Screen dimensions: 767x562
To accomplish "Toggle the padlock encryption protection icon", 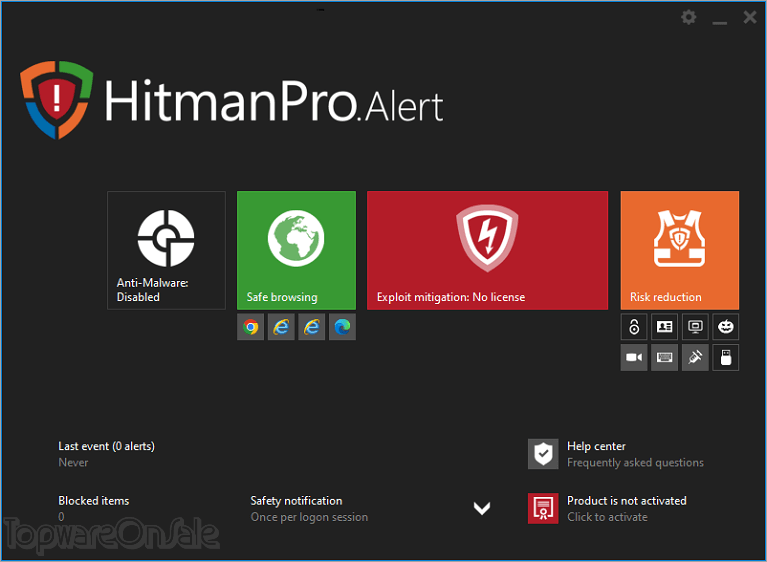I will point(634,327).
